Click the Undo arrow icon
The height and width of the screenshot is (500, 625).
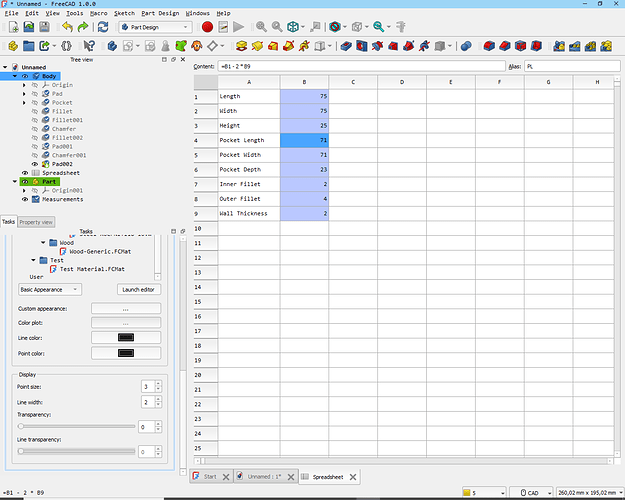click(x=67, y=27)
